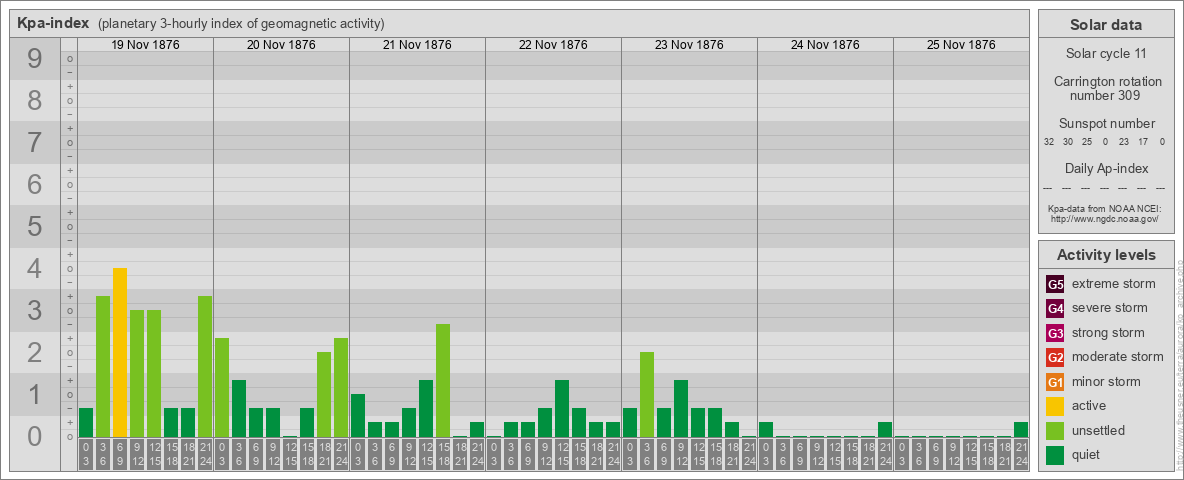
Task: Click the sunspot value 32
Action: click(x=1049, y=142)
